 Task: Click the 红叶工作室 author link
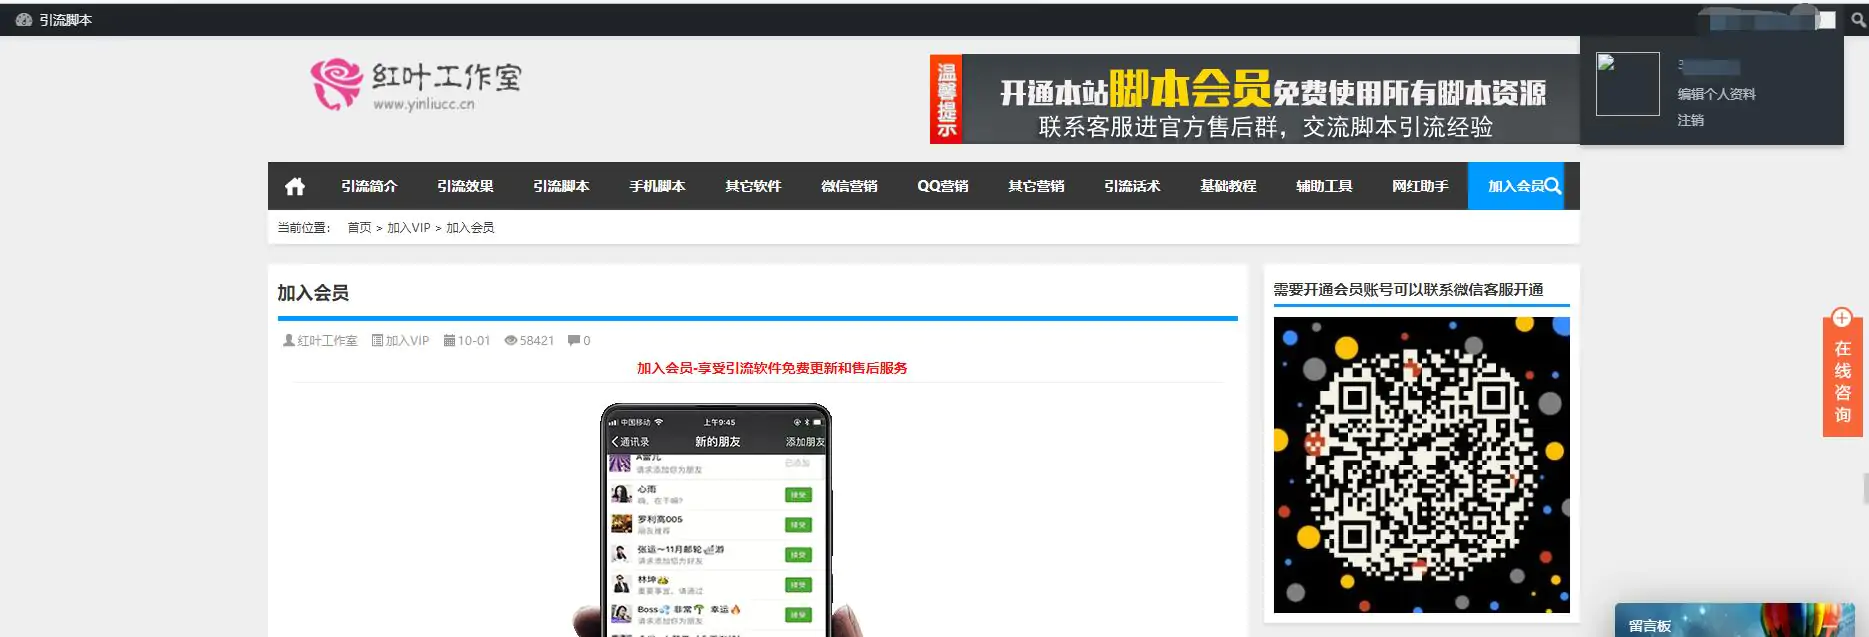(x=327, y=340)
